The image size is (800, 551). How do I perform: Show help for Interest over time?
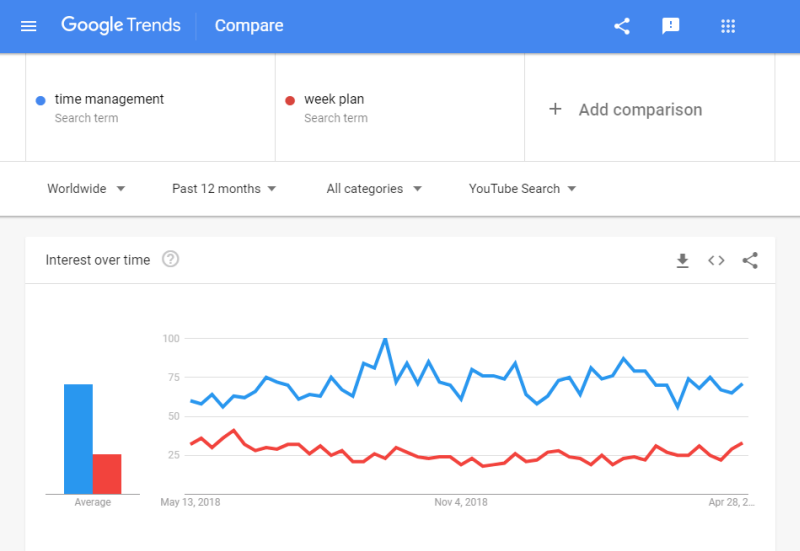(x=170, y=259)
